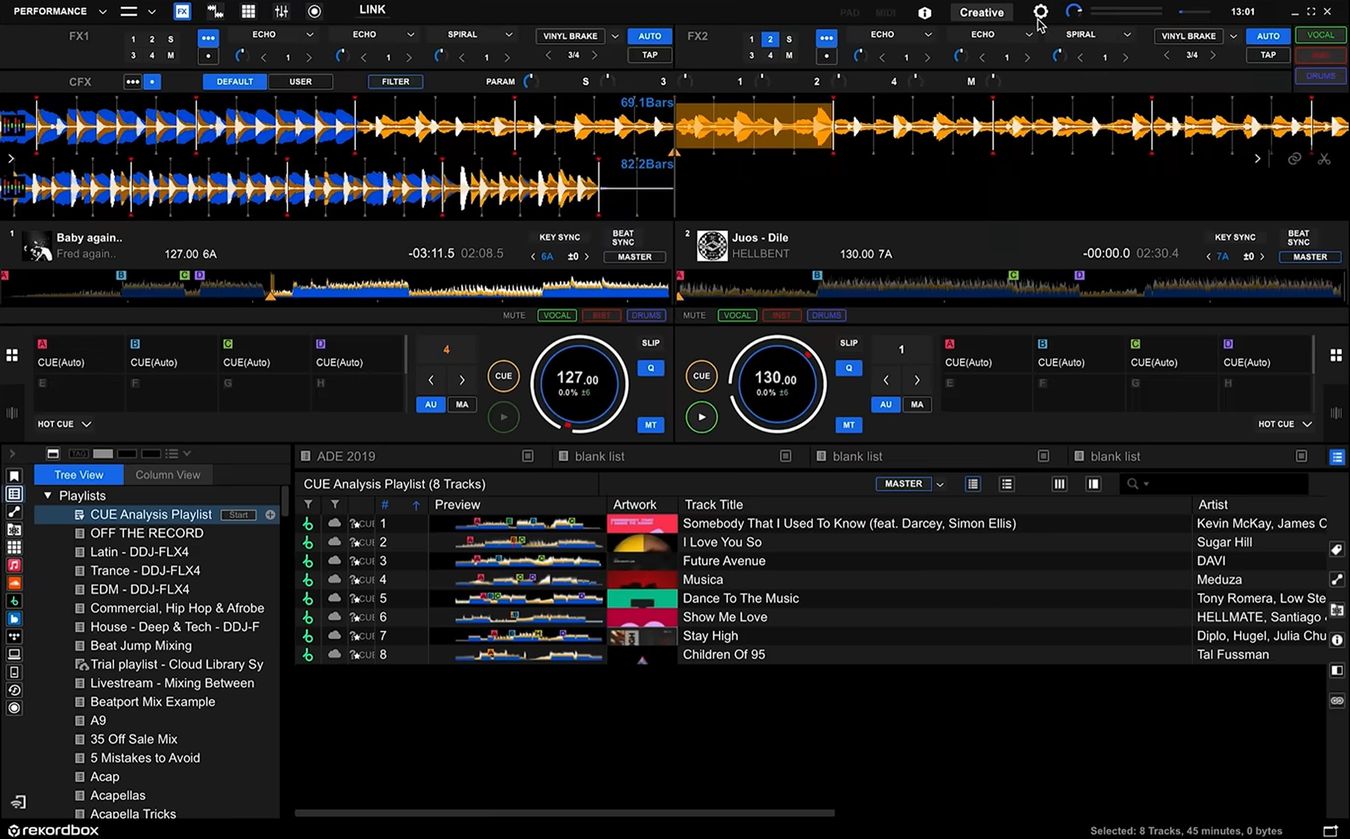
Task: Toggle deck 2 DRUMS stem mute
Action: [827, 315]
